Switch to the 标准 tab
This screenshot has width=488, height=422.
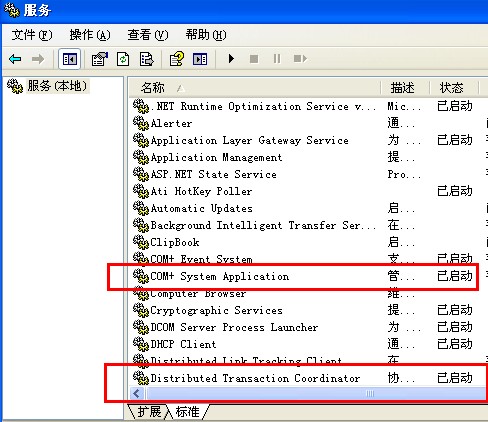pyautogui.click(x=187, y=411)
